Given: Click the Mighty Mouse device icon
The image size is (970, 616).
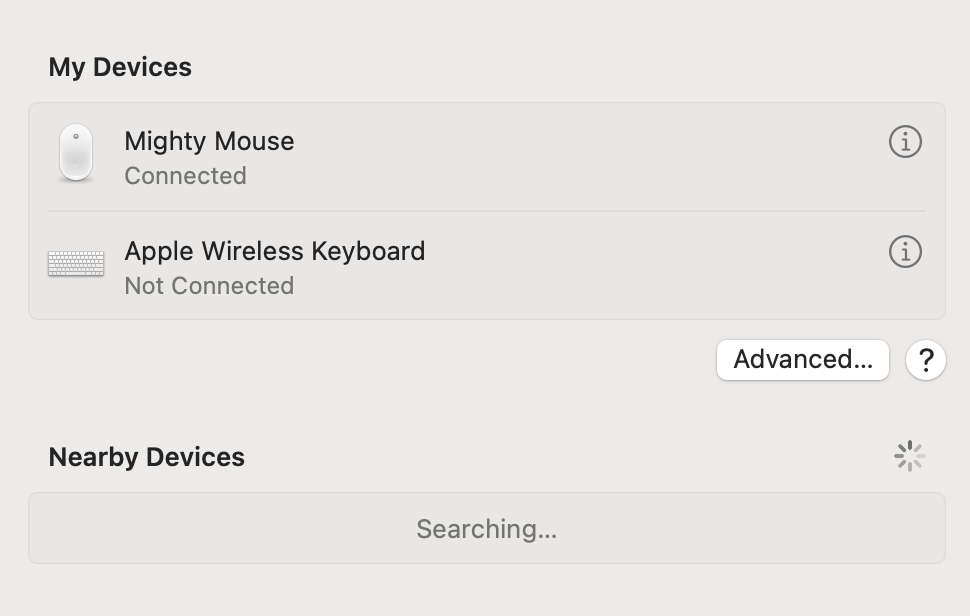Looking at the screenshot, I should pyautogui.click(x=75, y=152).
